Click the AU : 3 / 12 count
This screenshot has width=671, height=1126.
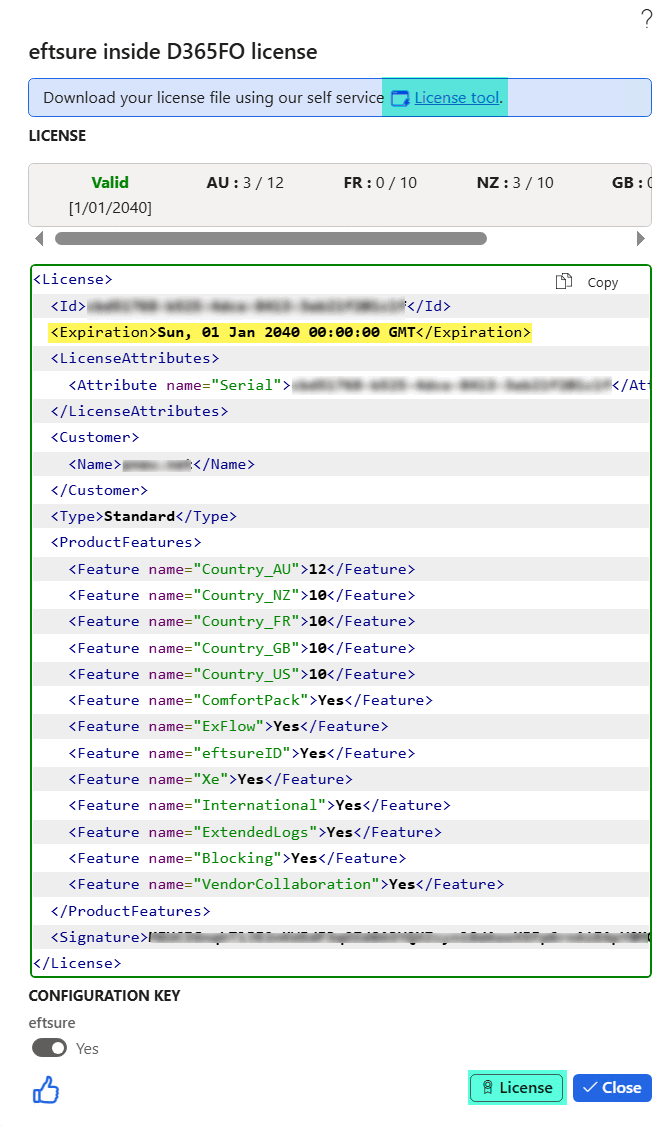point(245,182)
